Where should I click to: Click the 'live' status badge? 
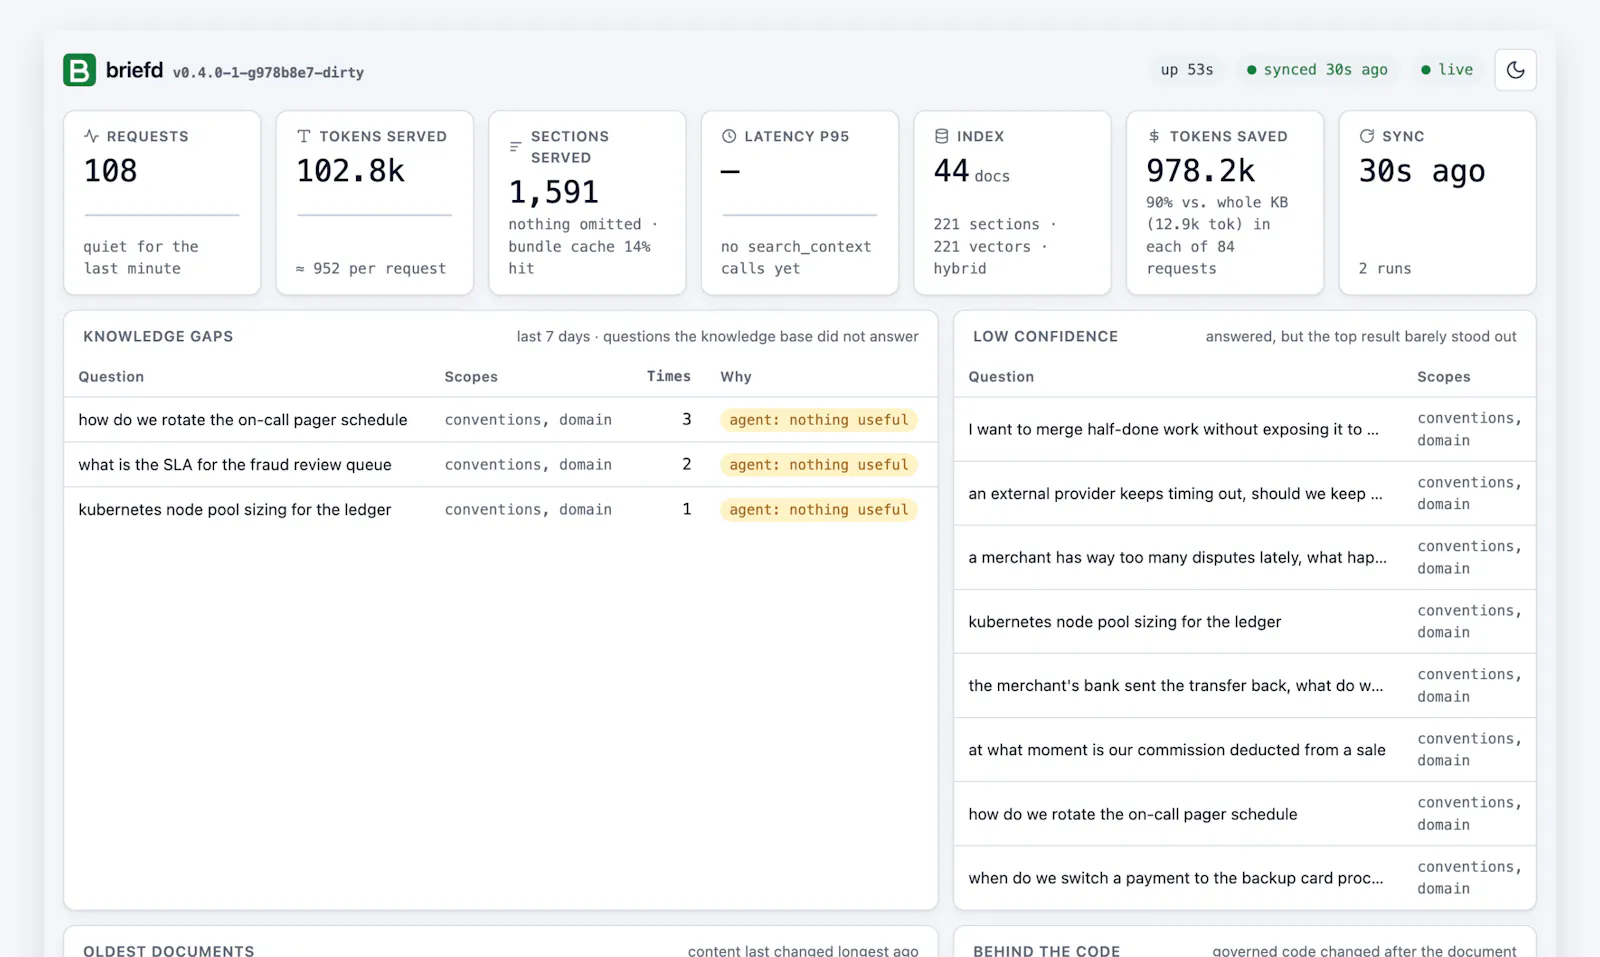coord(1447,70)
